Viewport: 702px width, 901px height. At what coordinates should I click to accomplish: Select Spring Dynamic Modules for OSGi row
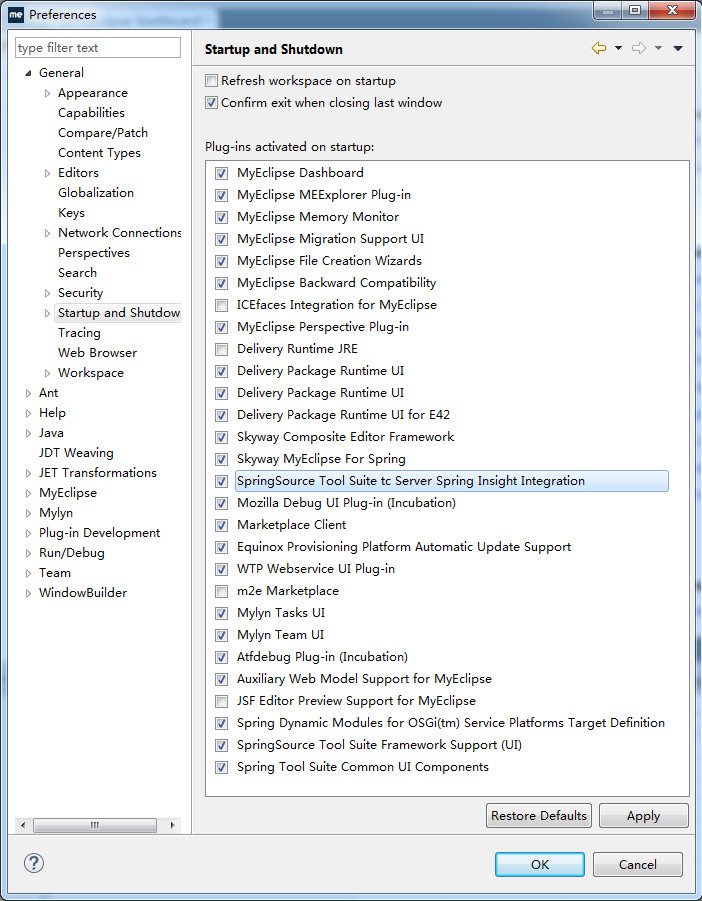click(x=451, y=723)
